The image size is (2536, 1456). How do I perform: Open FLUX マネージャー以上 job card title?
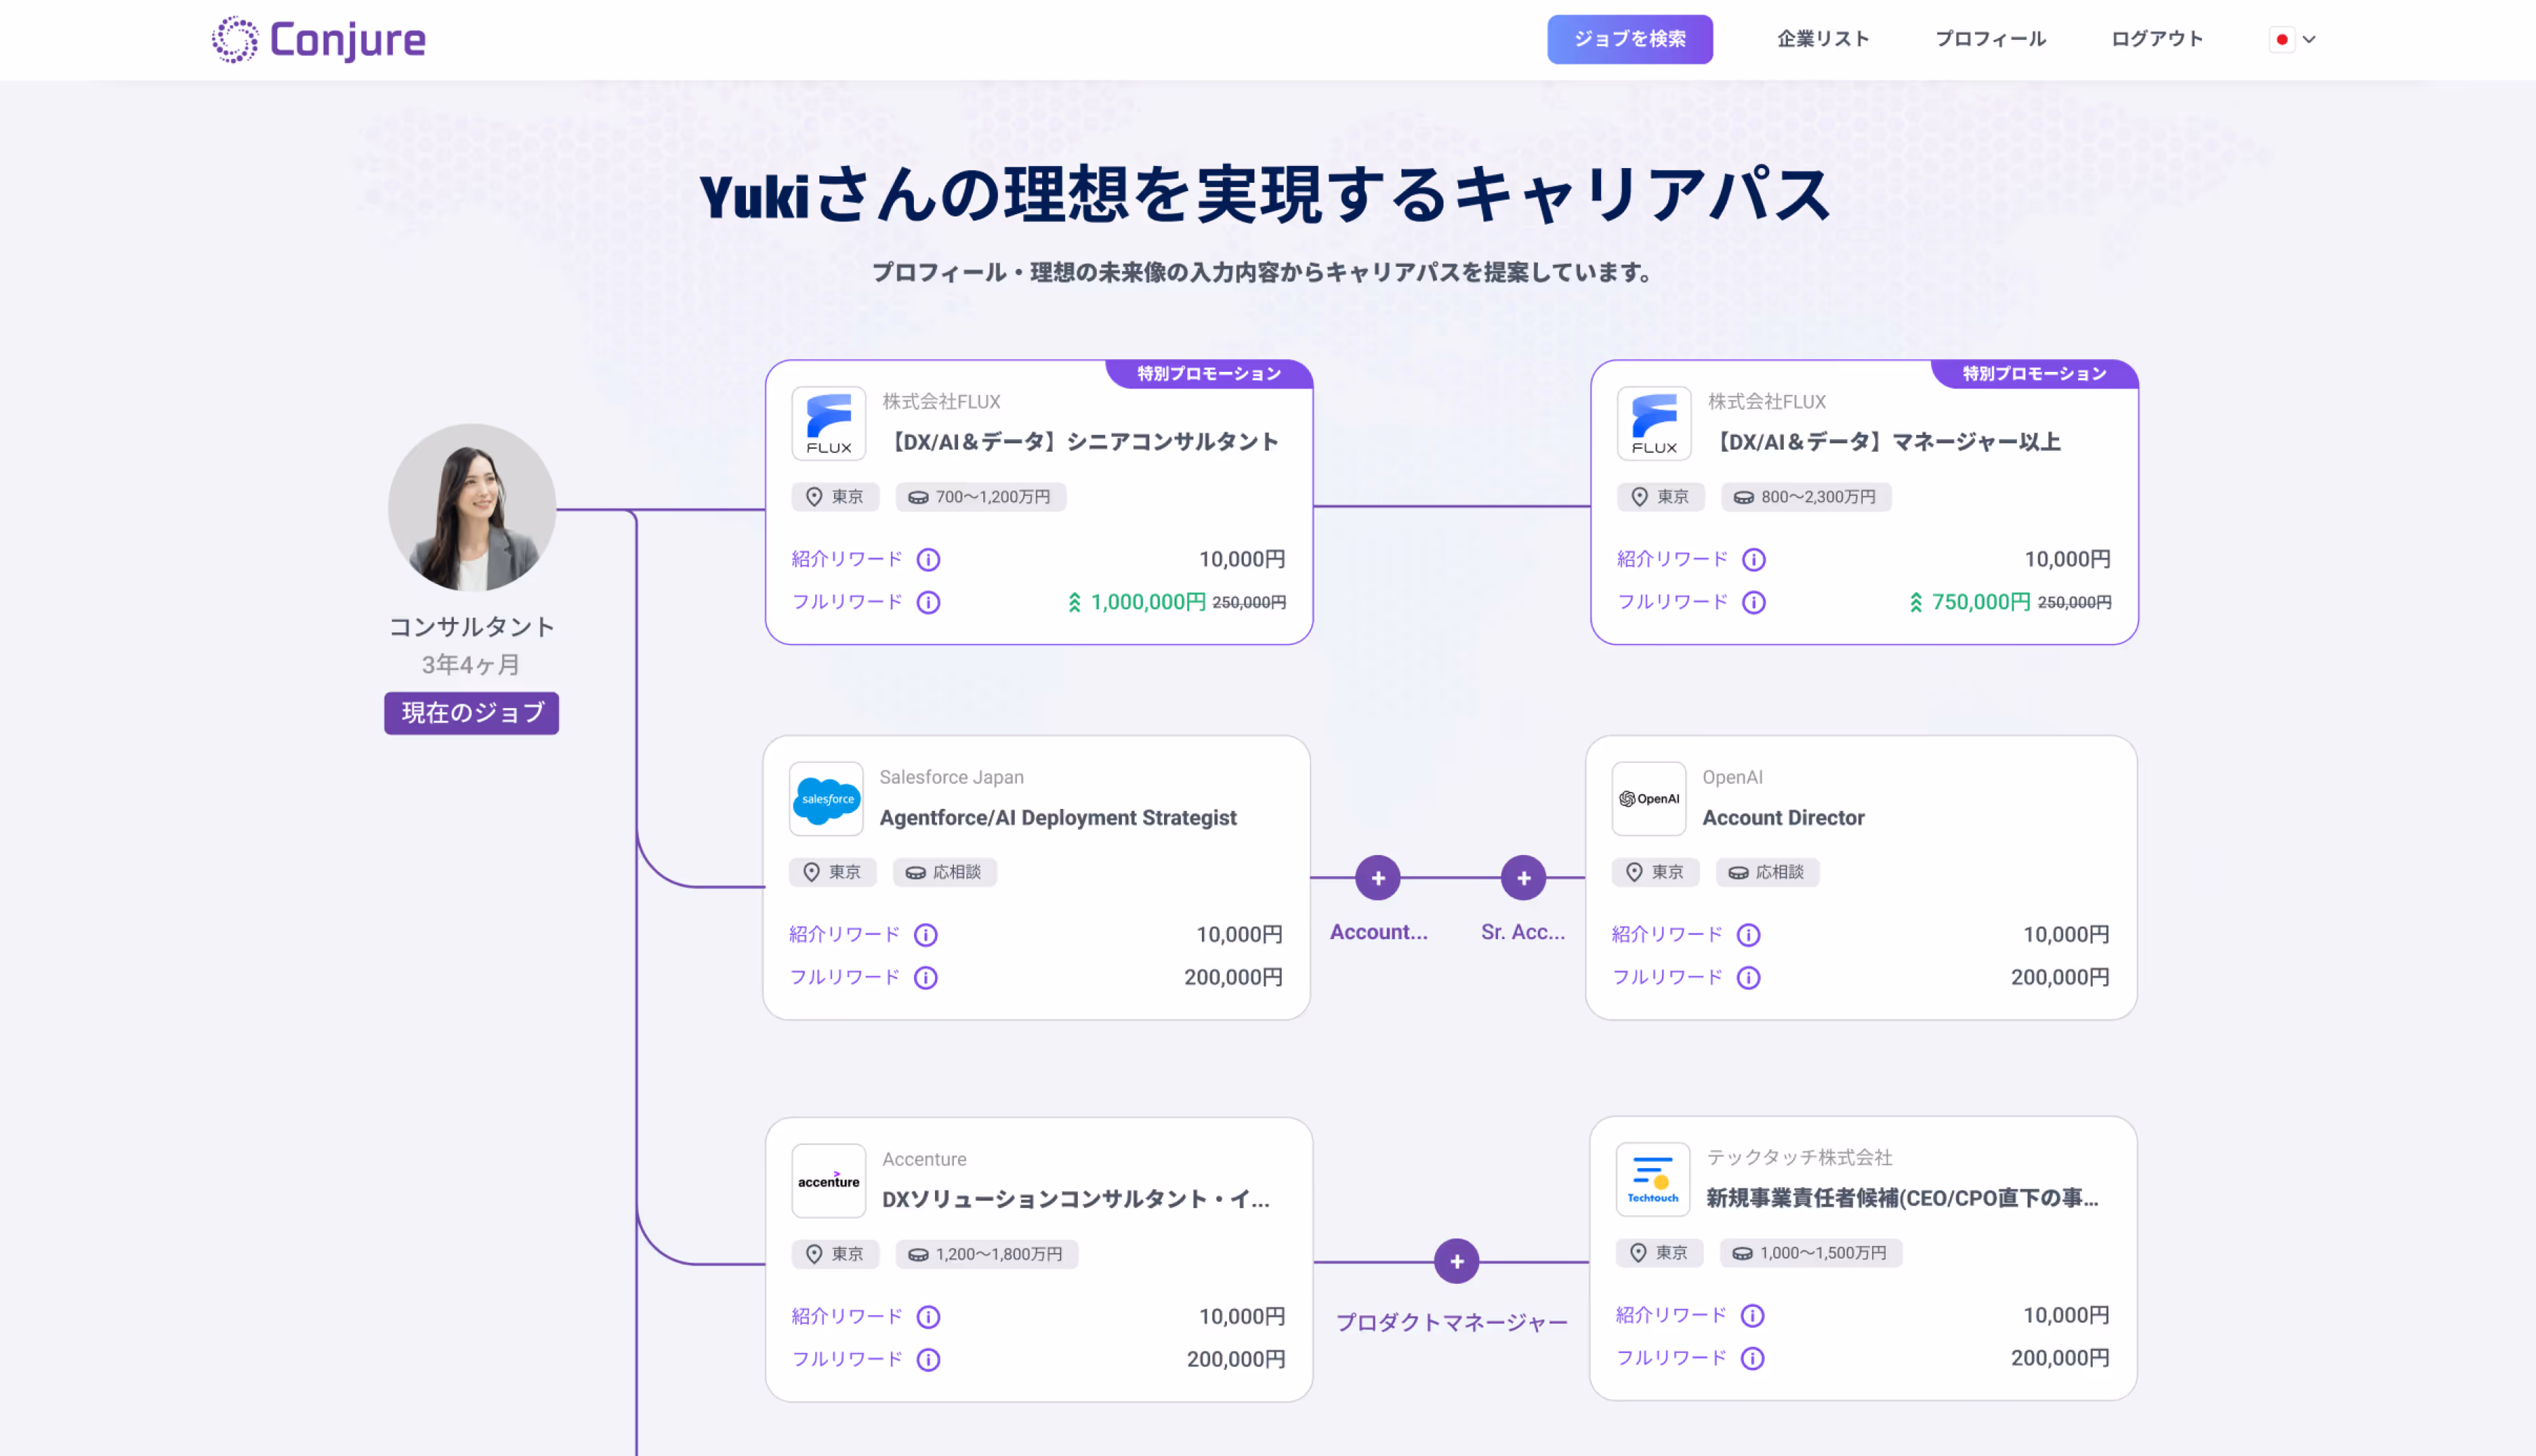tap(1888, 441)
